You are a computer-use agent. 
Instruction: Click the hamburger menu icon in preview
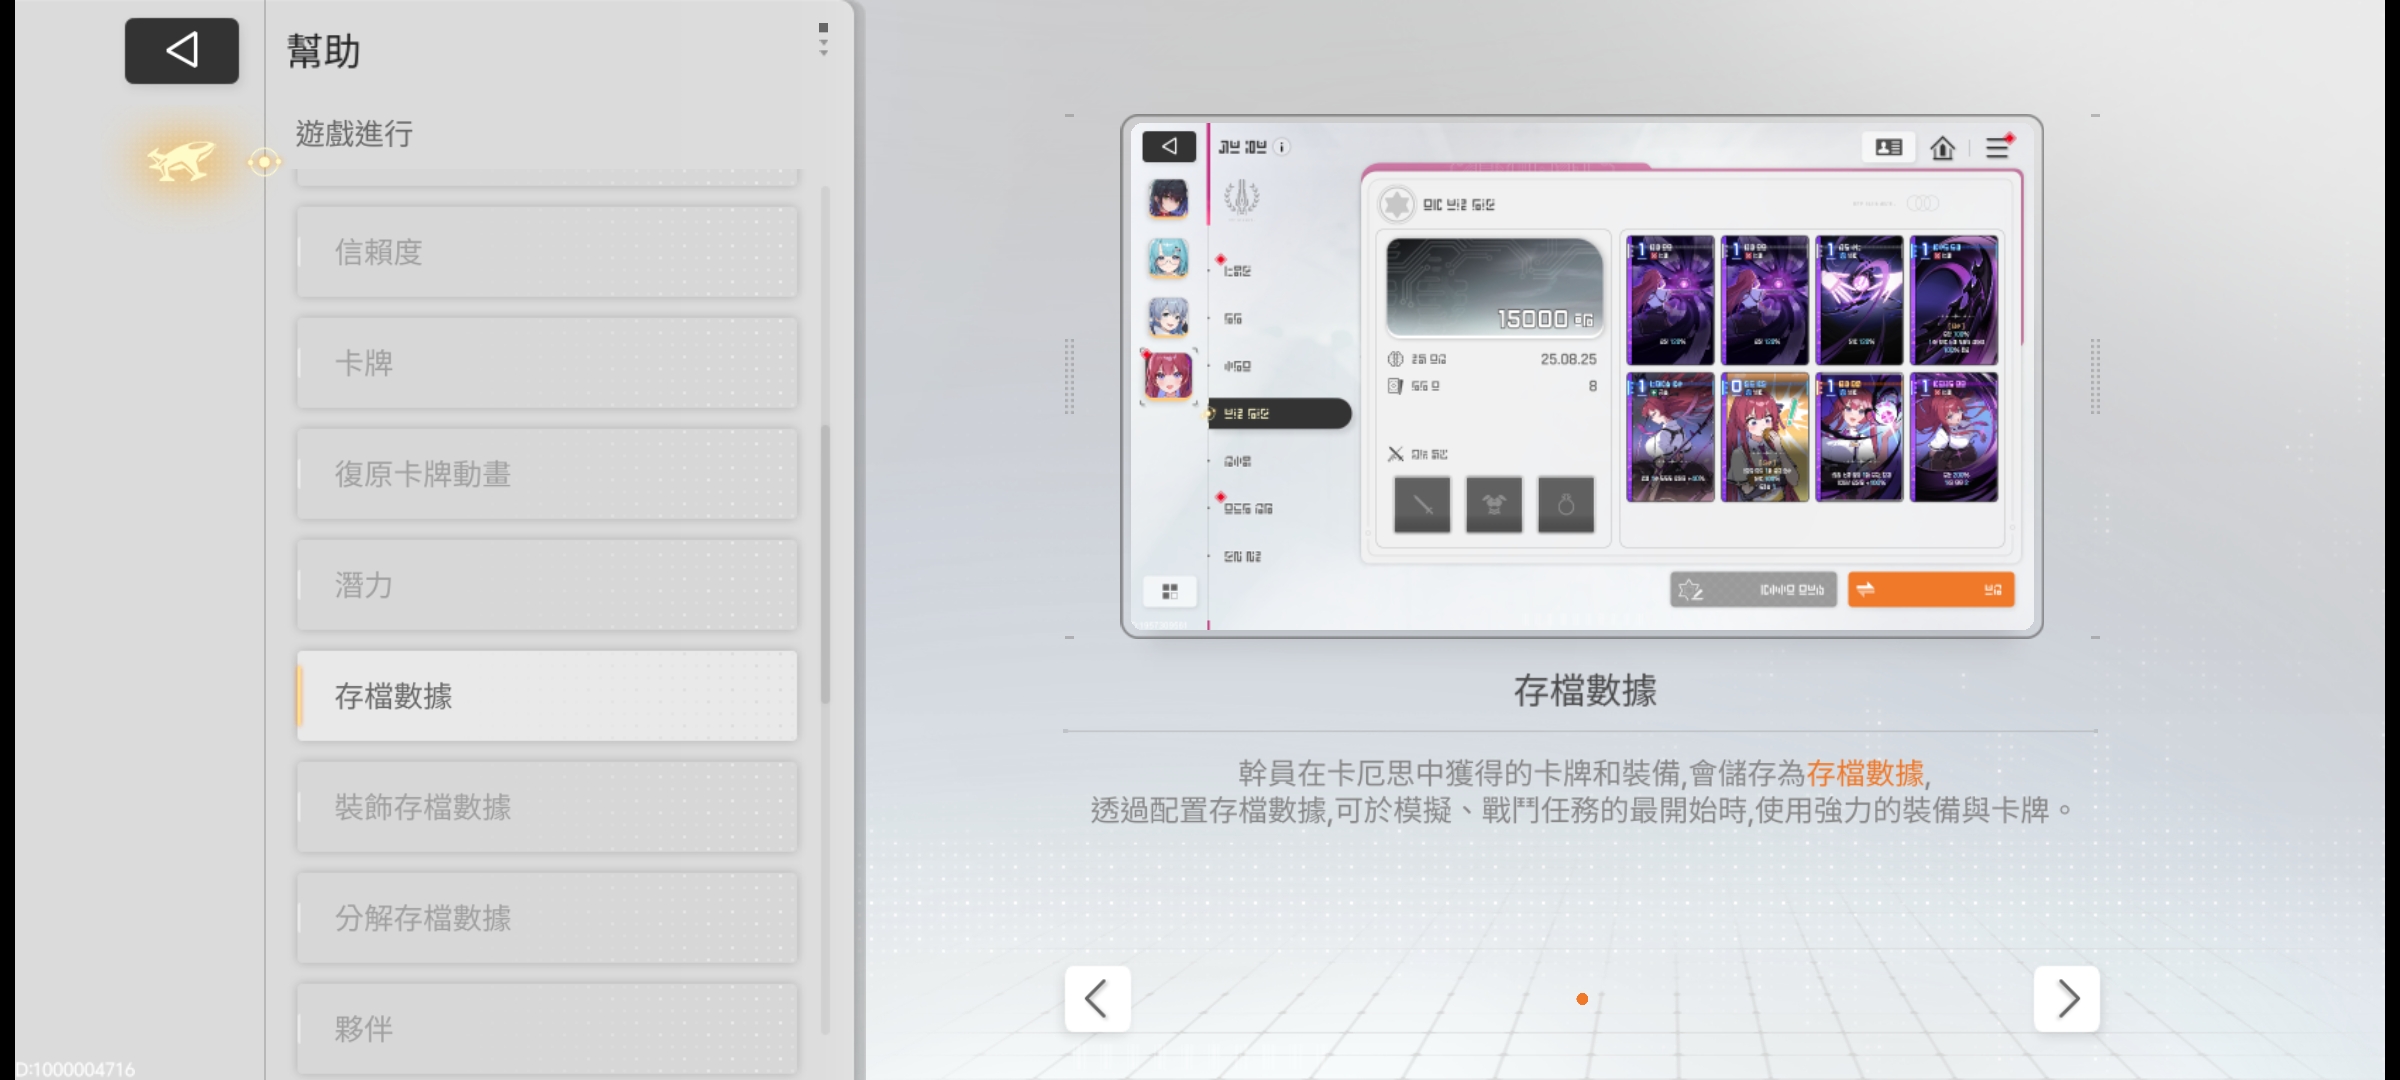(1997, 148)
